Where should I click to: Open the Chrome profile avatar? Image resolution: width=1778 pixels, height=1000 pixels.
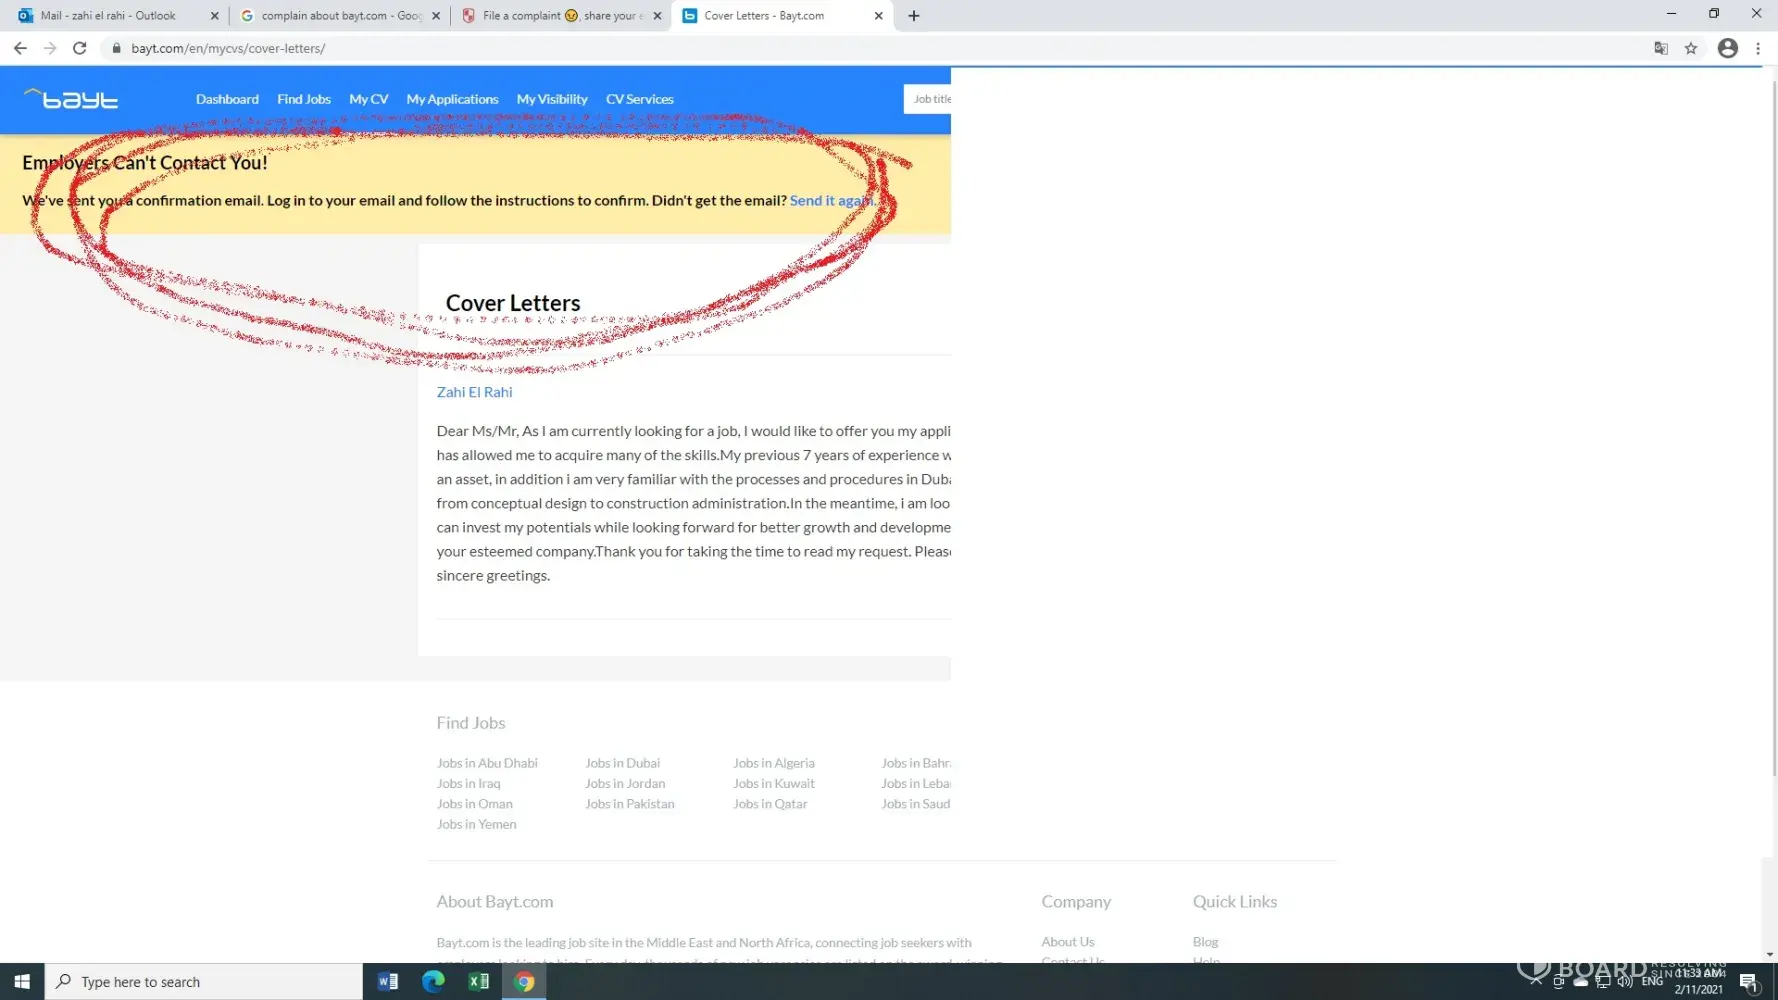point(1727,48)
